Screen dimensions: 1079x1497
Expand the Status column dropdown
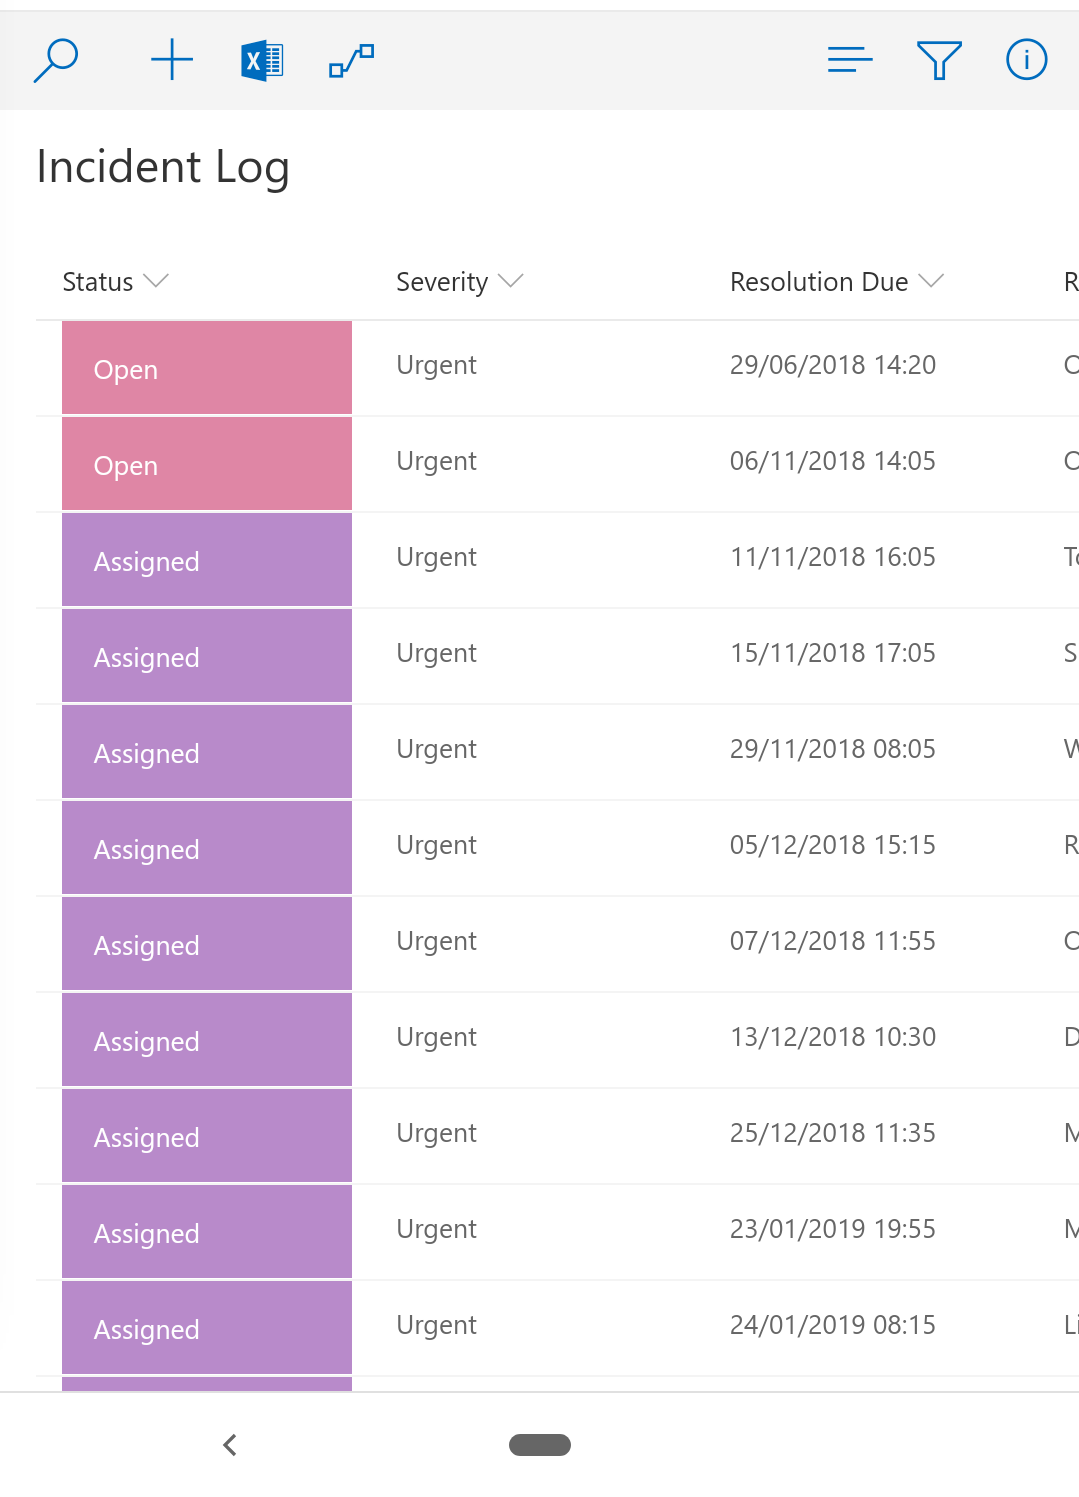tap(156, 281)
